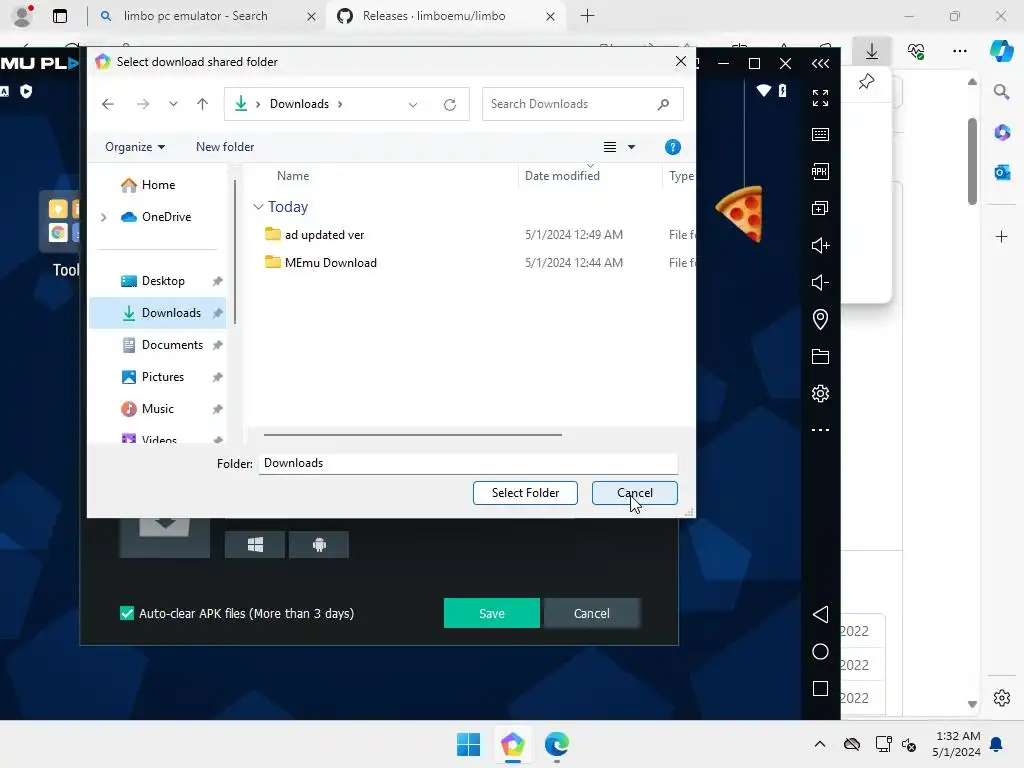The image size is (1024, 768).
Task: Expand address bar history dropdown
Action: coord(413,104)
